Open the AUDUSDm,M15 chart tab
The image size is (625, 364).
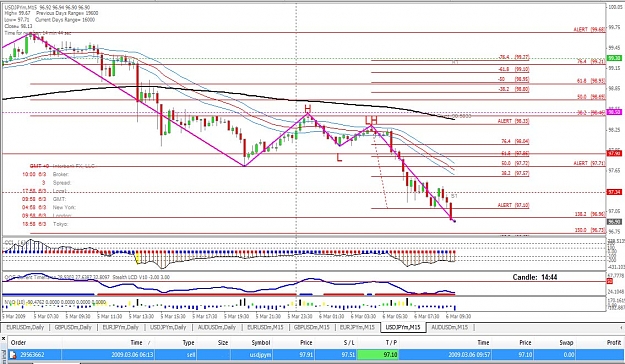pyautogui.click(x=450, y=327)
